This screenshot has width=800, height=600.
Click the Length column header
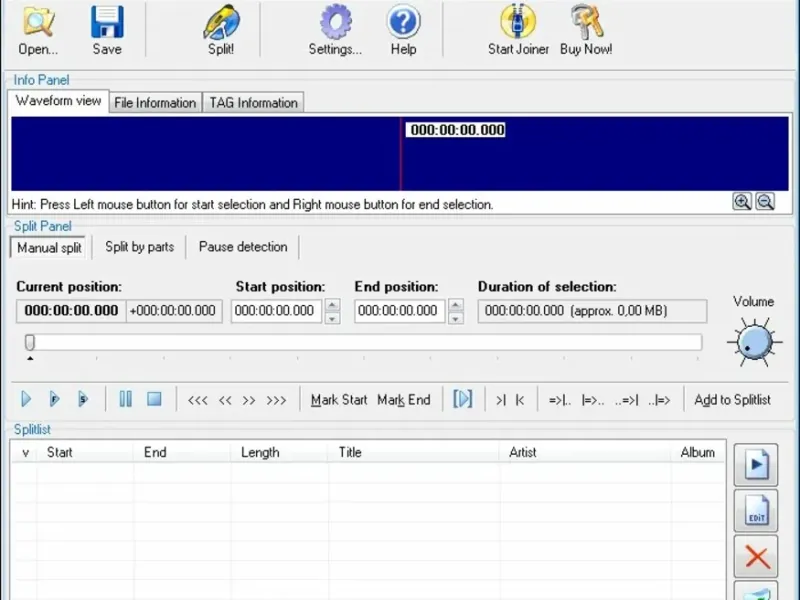(x=279, y=453)
